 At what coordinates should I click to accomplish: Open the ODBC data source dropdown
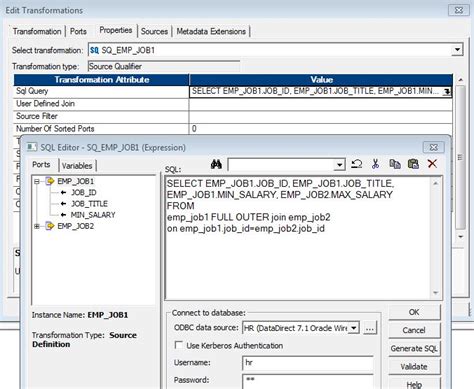click(354, 328)
